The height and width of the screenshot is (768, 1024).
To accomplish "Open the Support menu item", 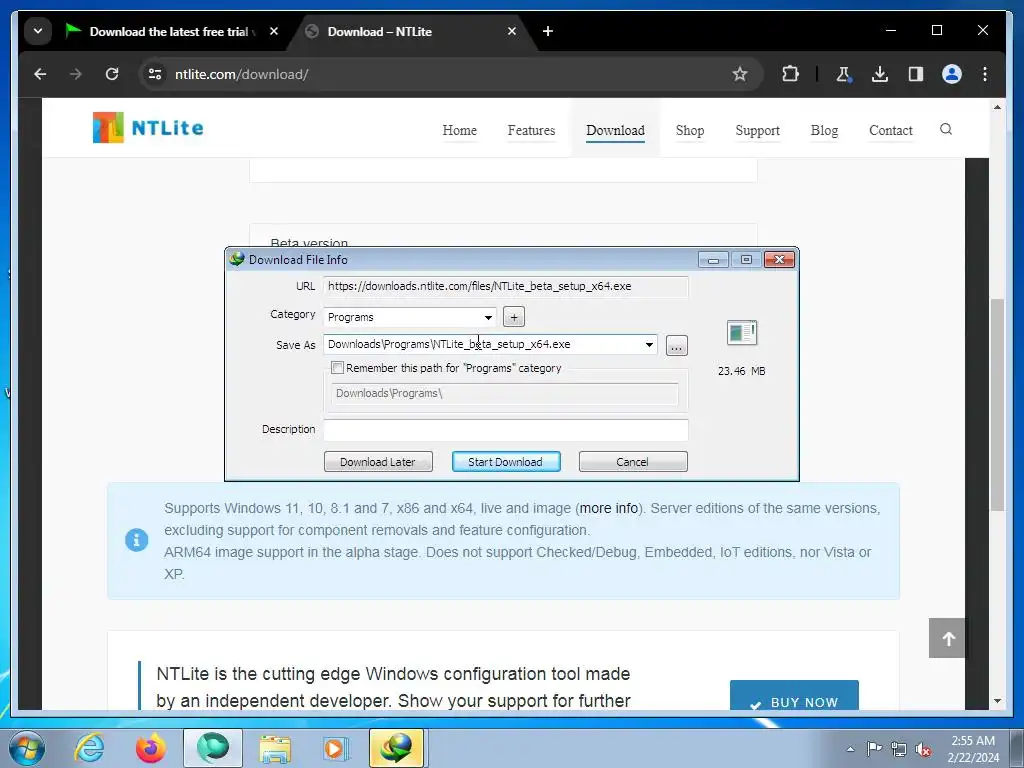I will (757, 131).
